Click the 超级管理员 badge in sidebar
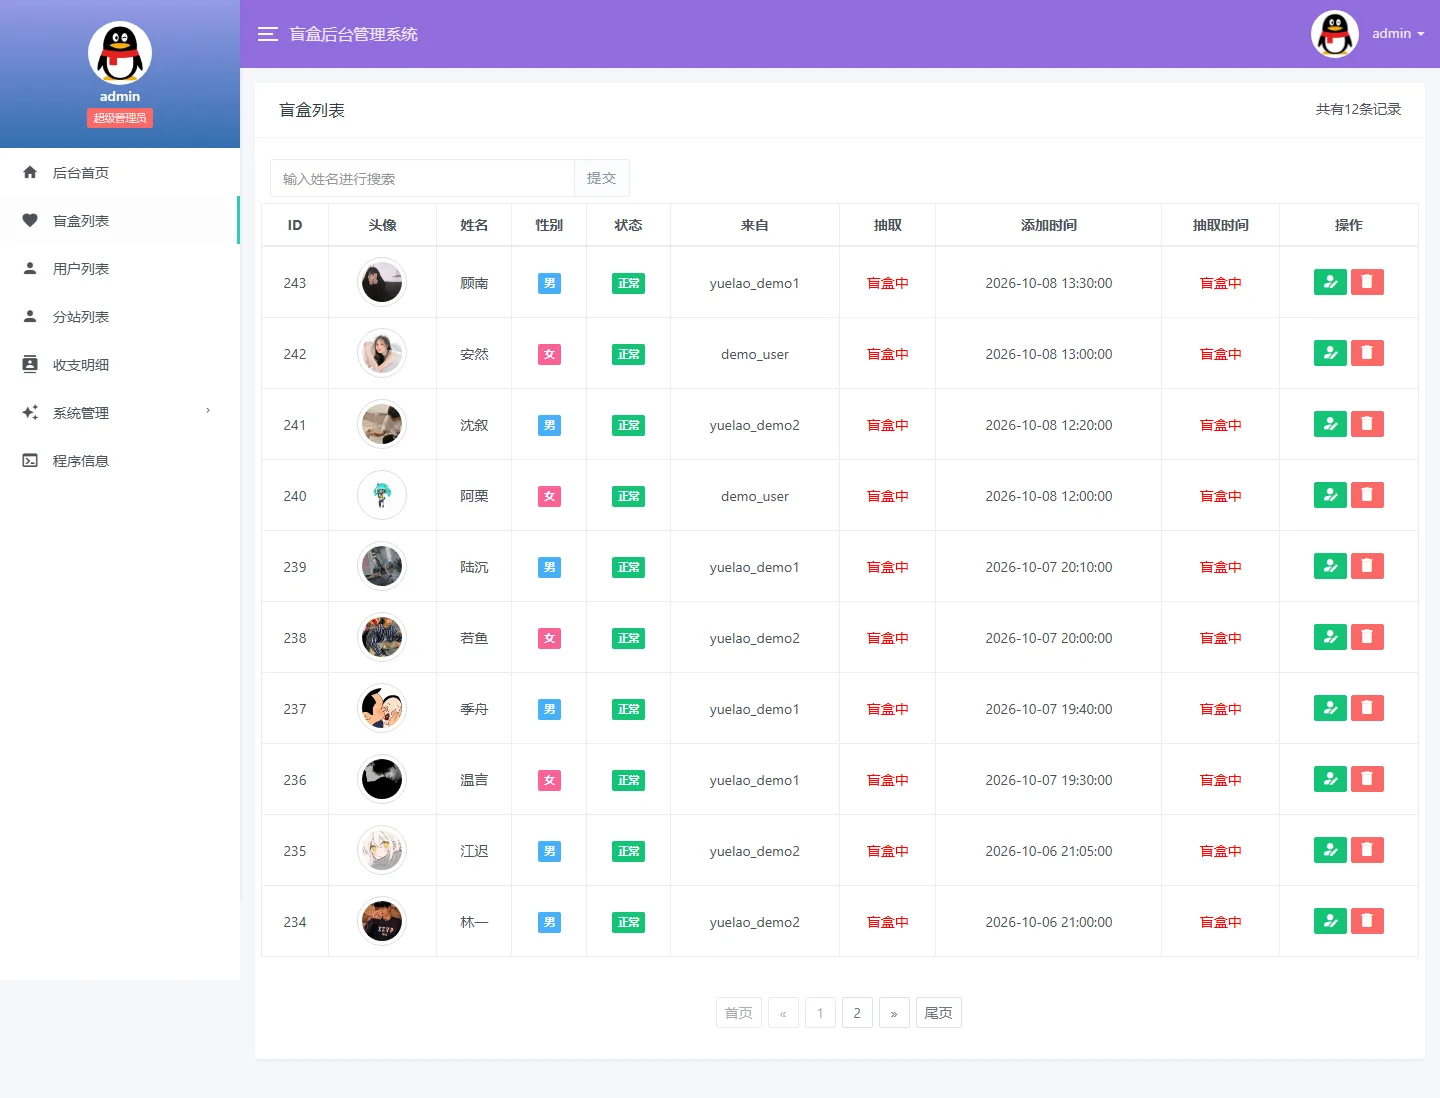Screen dimensions: 1440x1098 (120, 118)
